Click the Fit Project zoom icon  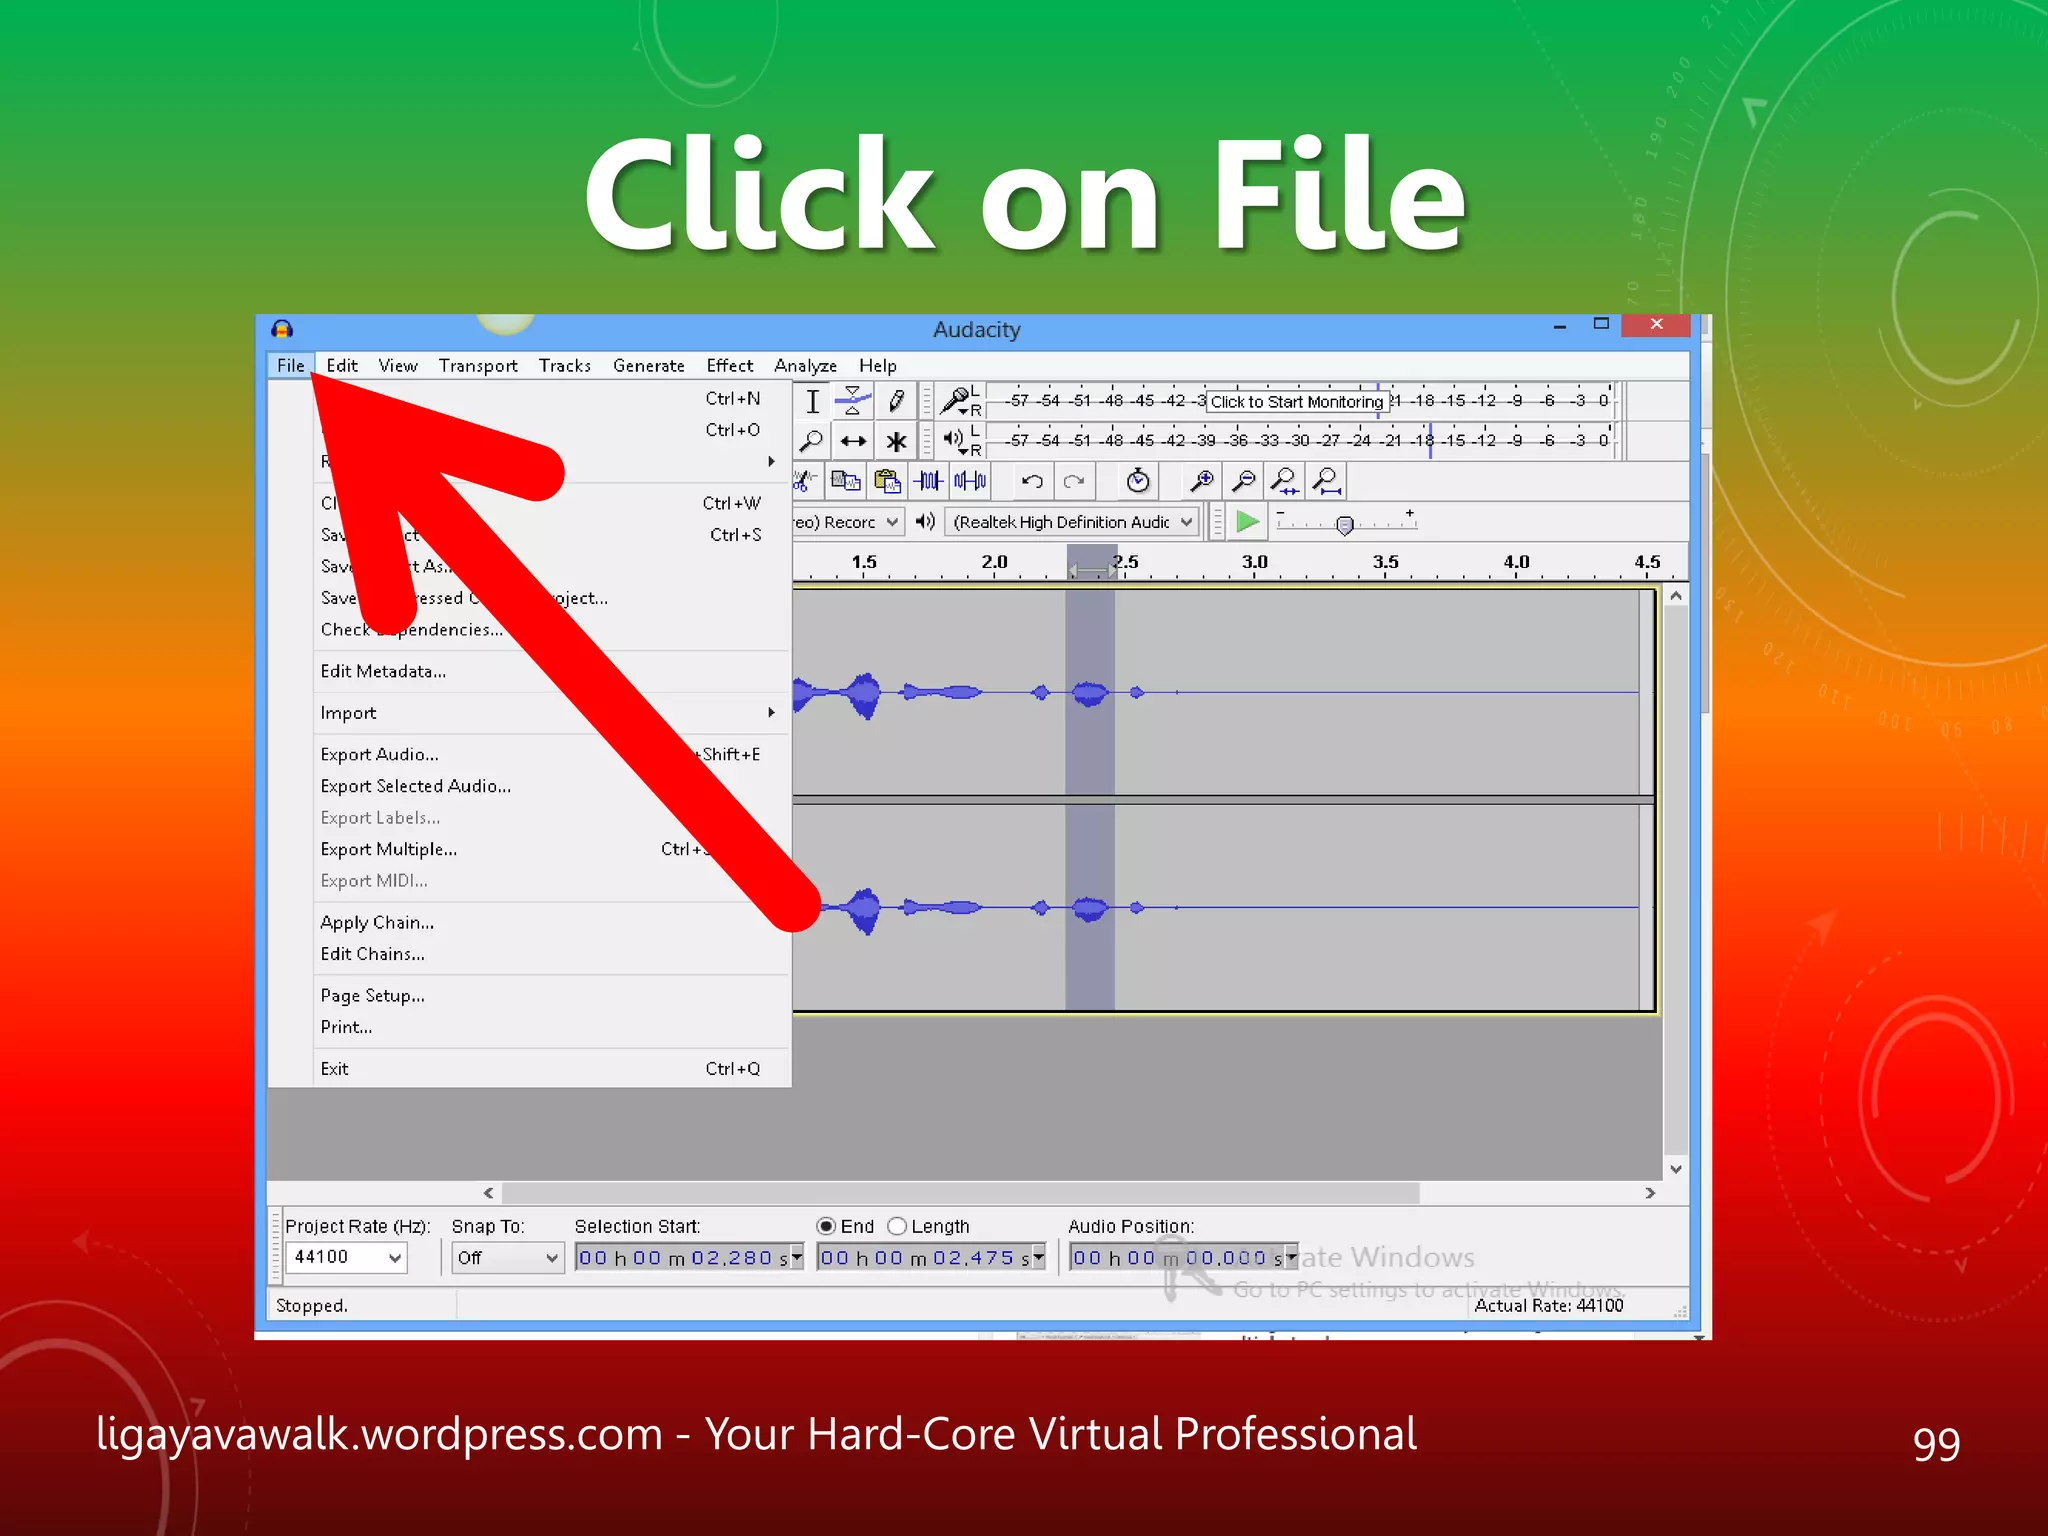[1327, 481]
